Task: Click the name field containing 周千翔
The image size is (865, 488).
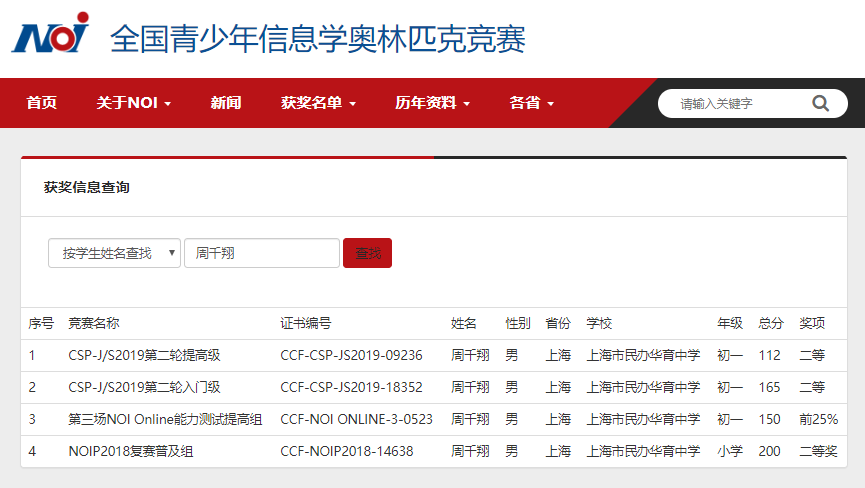Action: [262, 253]
